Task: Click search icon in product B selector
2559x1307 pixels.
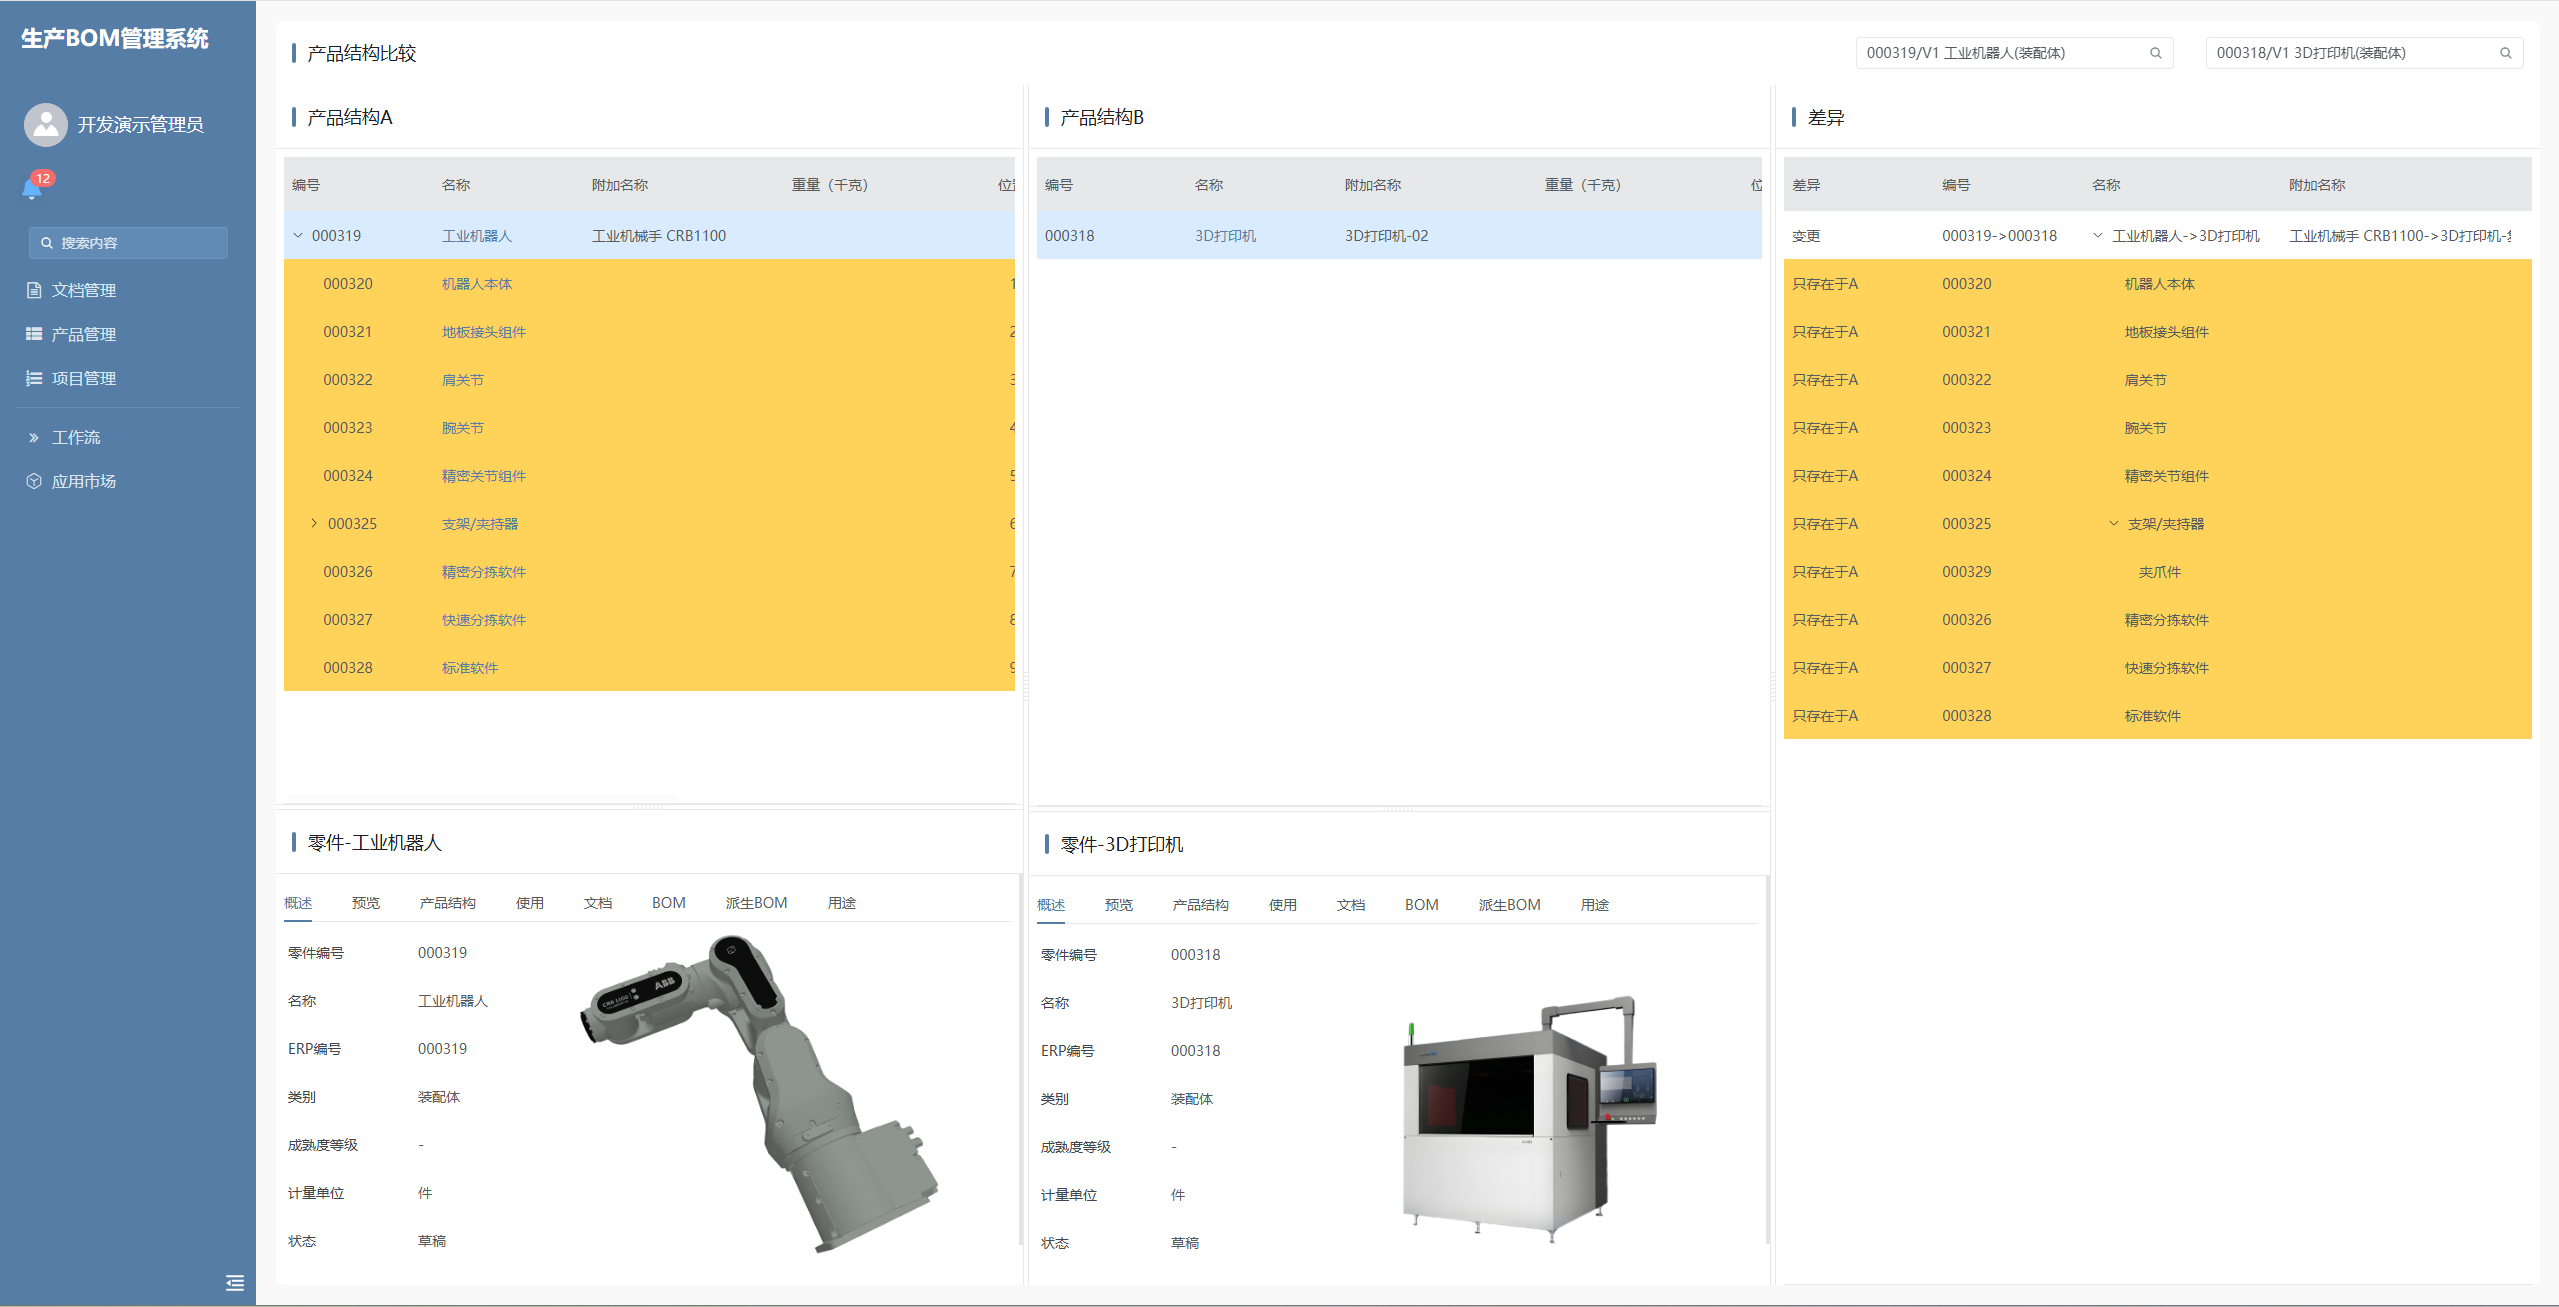Action: coord(2505,53)
